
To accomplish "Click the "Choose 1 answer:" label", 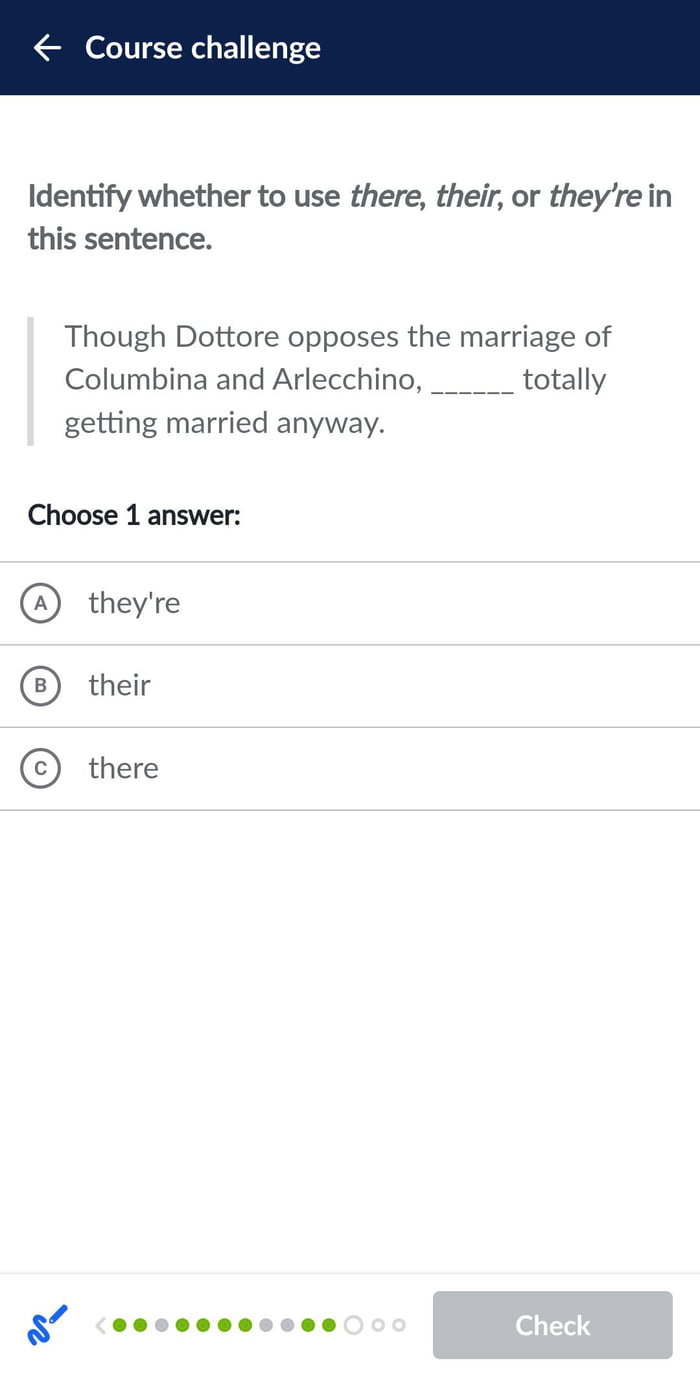I will (134, 515).
